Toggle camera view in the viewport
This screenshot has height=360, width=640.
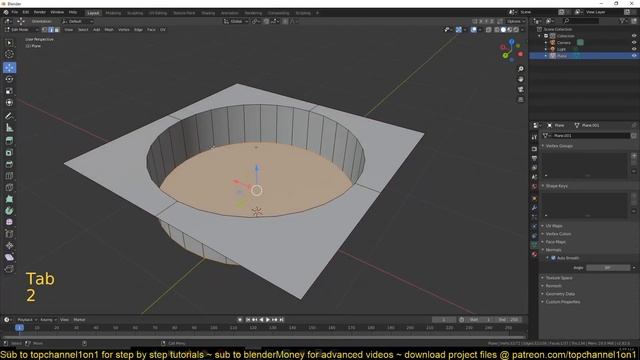[521, 89]
